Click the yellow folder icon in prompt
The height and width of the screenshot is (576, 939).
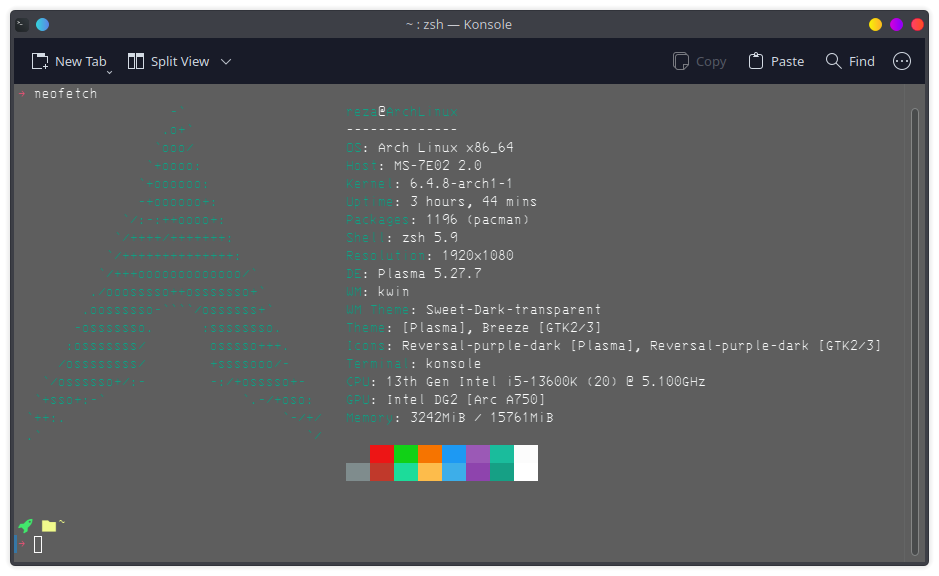pyautogui.click(x=49, y=526)
